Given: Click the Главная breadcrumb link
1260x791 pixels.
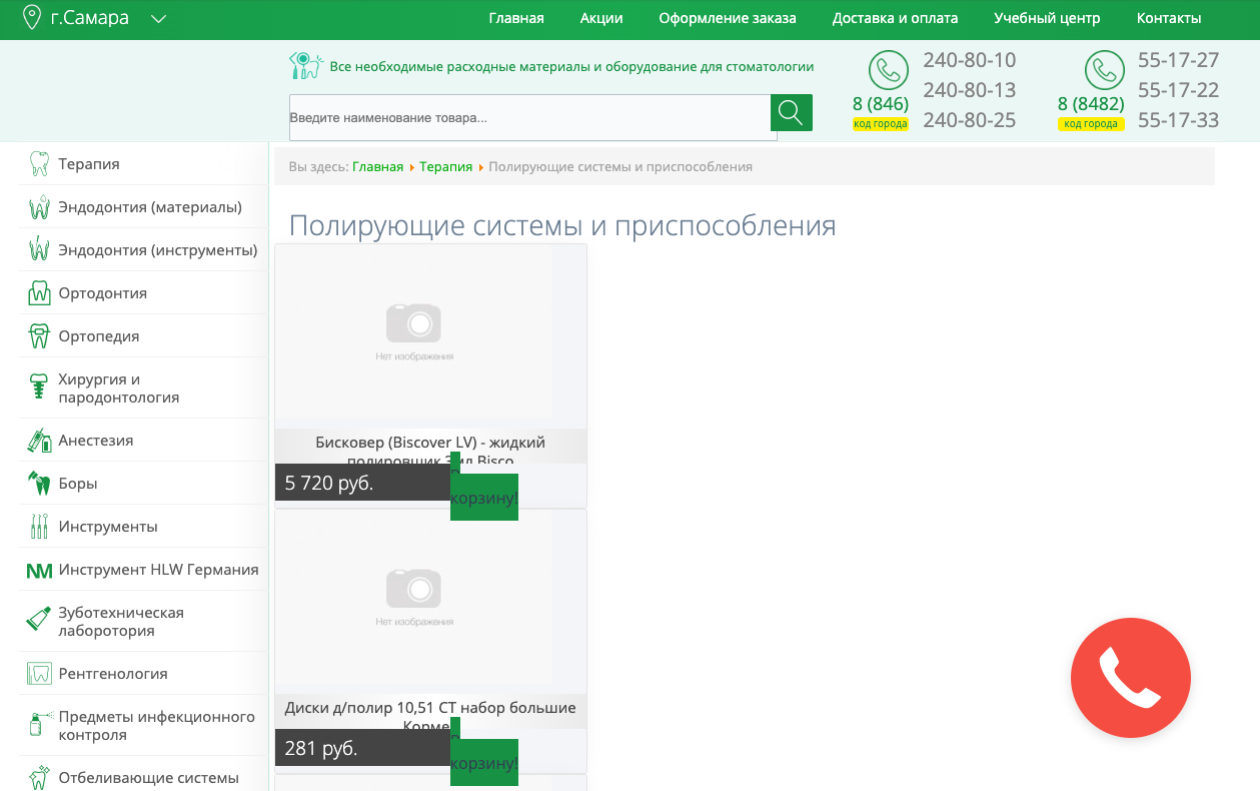Looking at the screenshot, I should pyautogui.click(x=377, y=167).
